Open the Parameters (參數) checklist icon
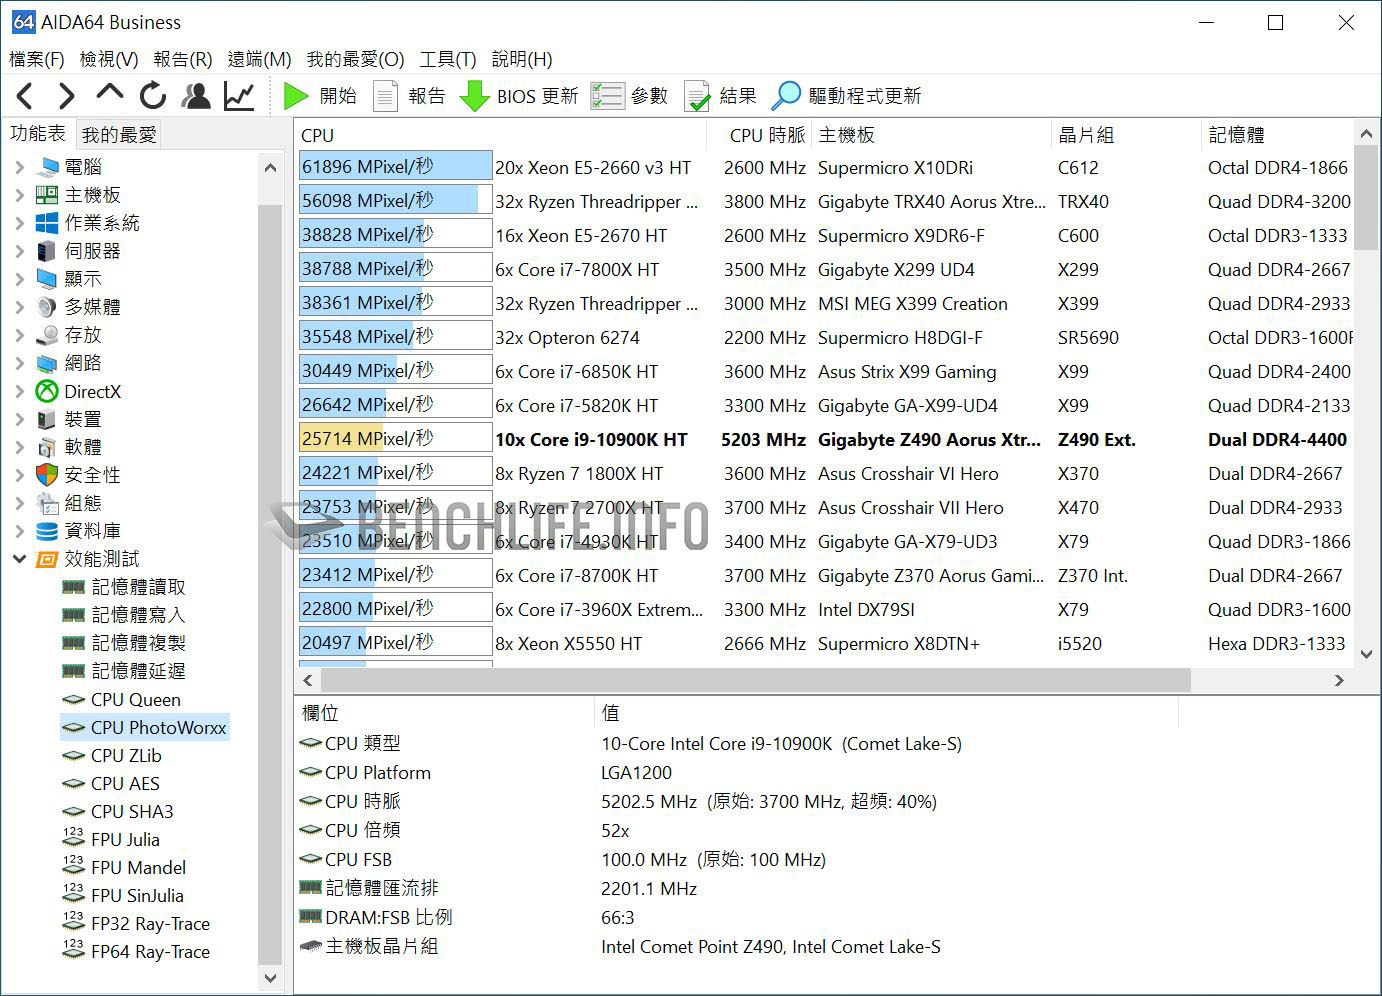This screenshot has width=1382, height=996. [607, 96]
